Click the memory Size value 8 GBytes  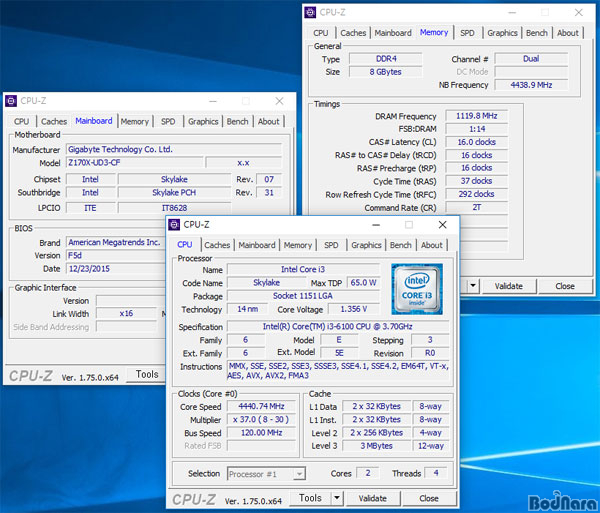(x=386, y=72)
